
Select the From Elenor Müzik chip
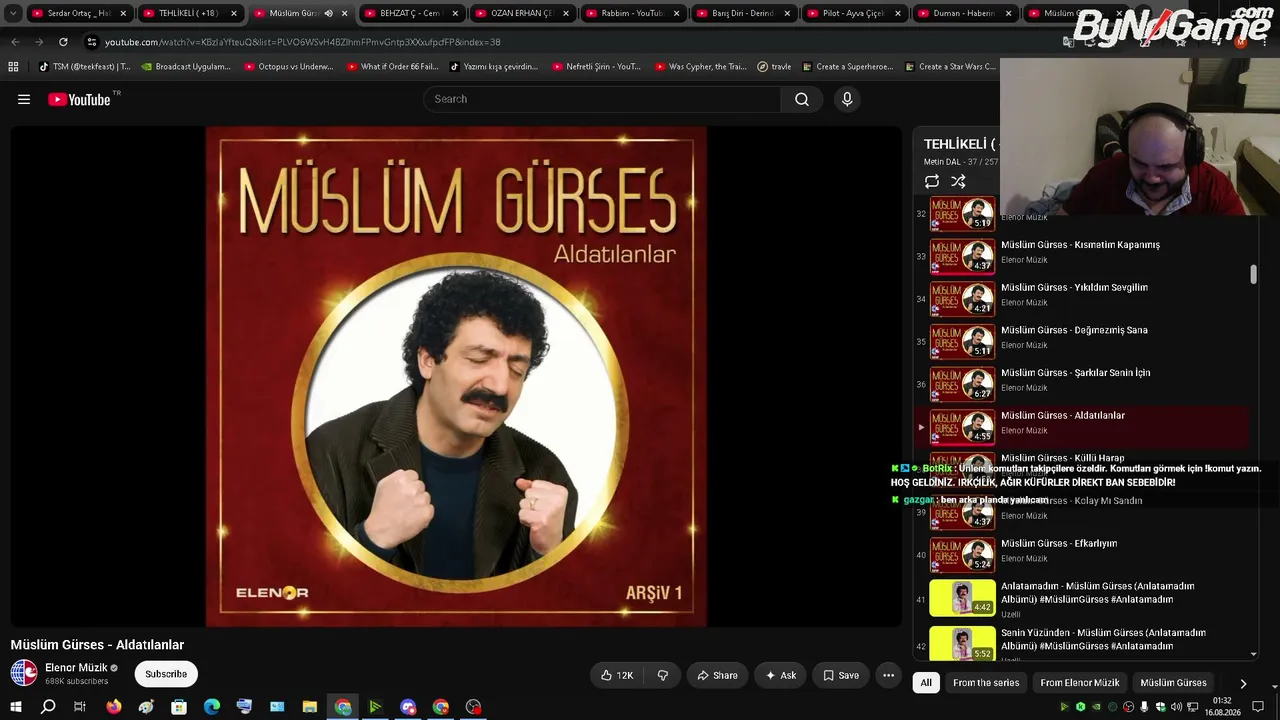pyautogui.click(x=1080, y=683)
